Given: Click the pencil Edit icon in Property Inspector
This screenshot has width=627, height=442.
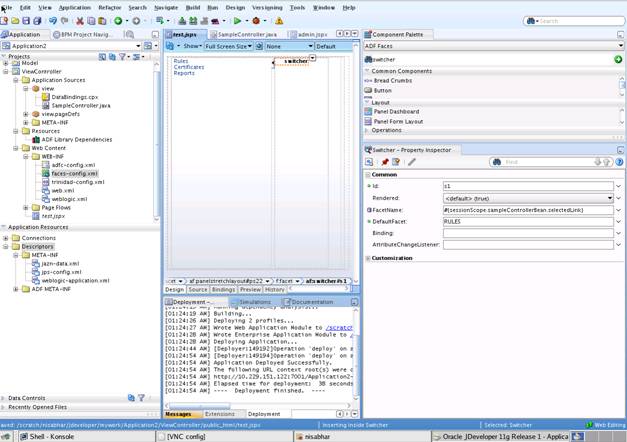Looking at the screenshot, I should (412, 162).
